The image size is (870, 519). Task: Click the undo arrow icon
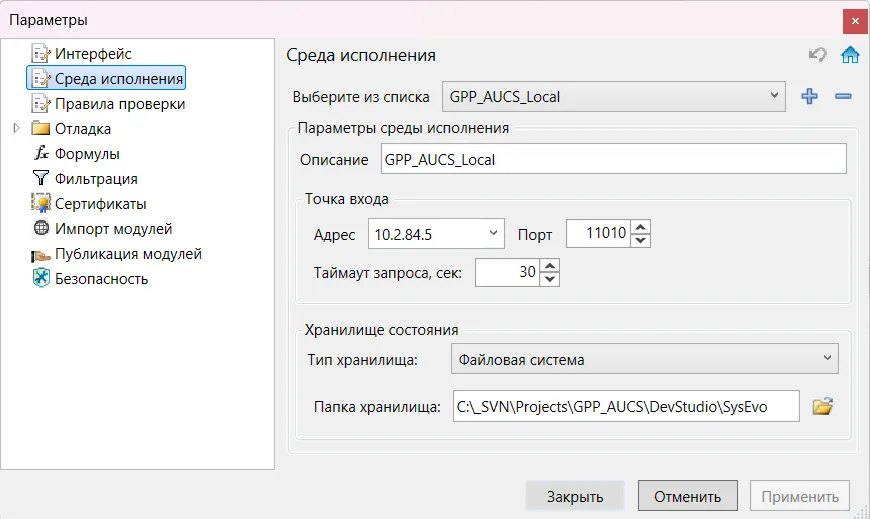[817, 54]
